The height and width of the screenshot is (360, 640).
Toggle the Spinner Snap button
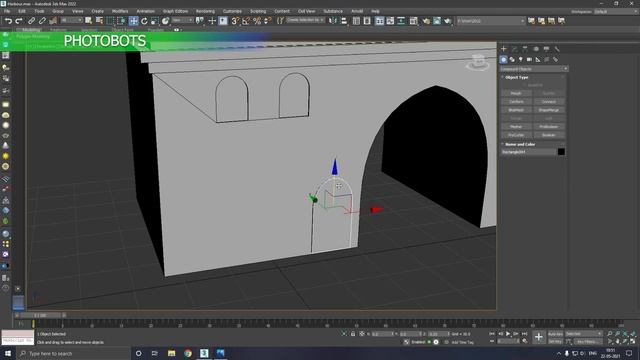(x=267, y=21)
